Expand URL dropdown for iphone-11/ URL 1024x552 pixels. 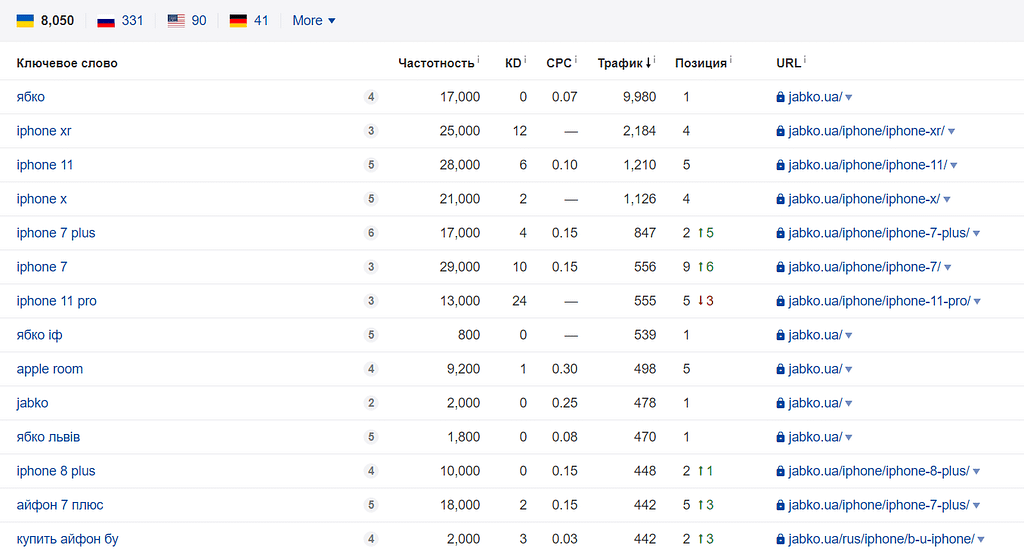tap(953, 165)
